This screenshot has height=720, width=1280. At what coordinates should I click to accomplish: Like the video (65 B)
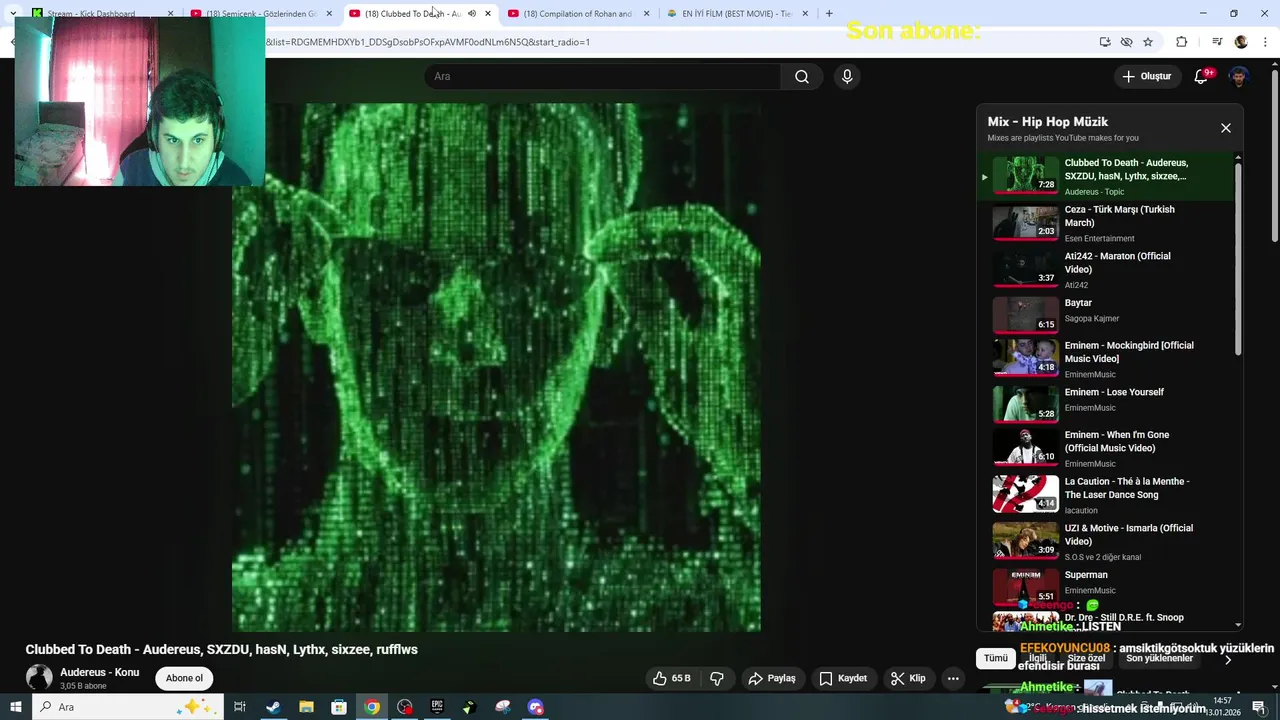click(x=673, y=678)
